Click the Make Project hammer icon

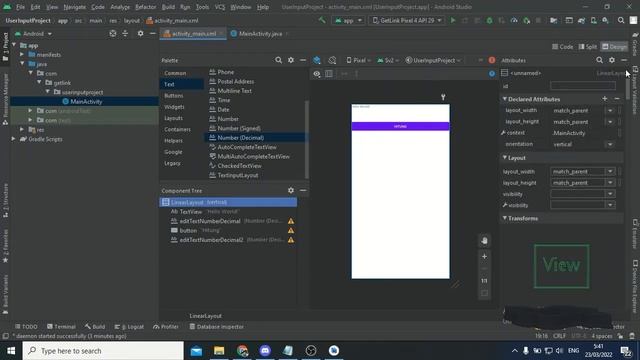pyautogui.click(x=322, y=20)
